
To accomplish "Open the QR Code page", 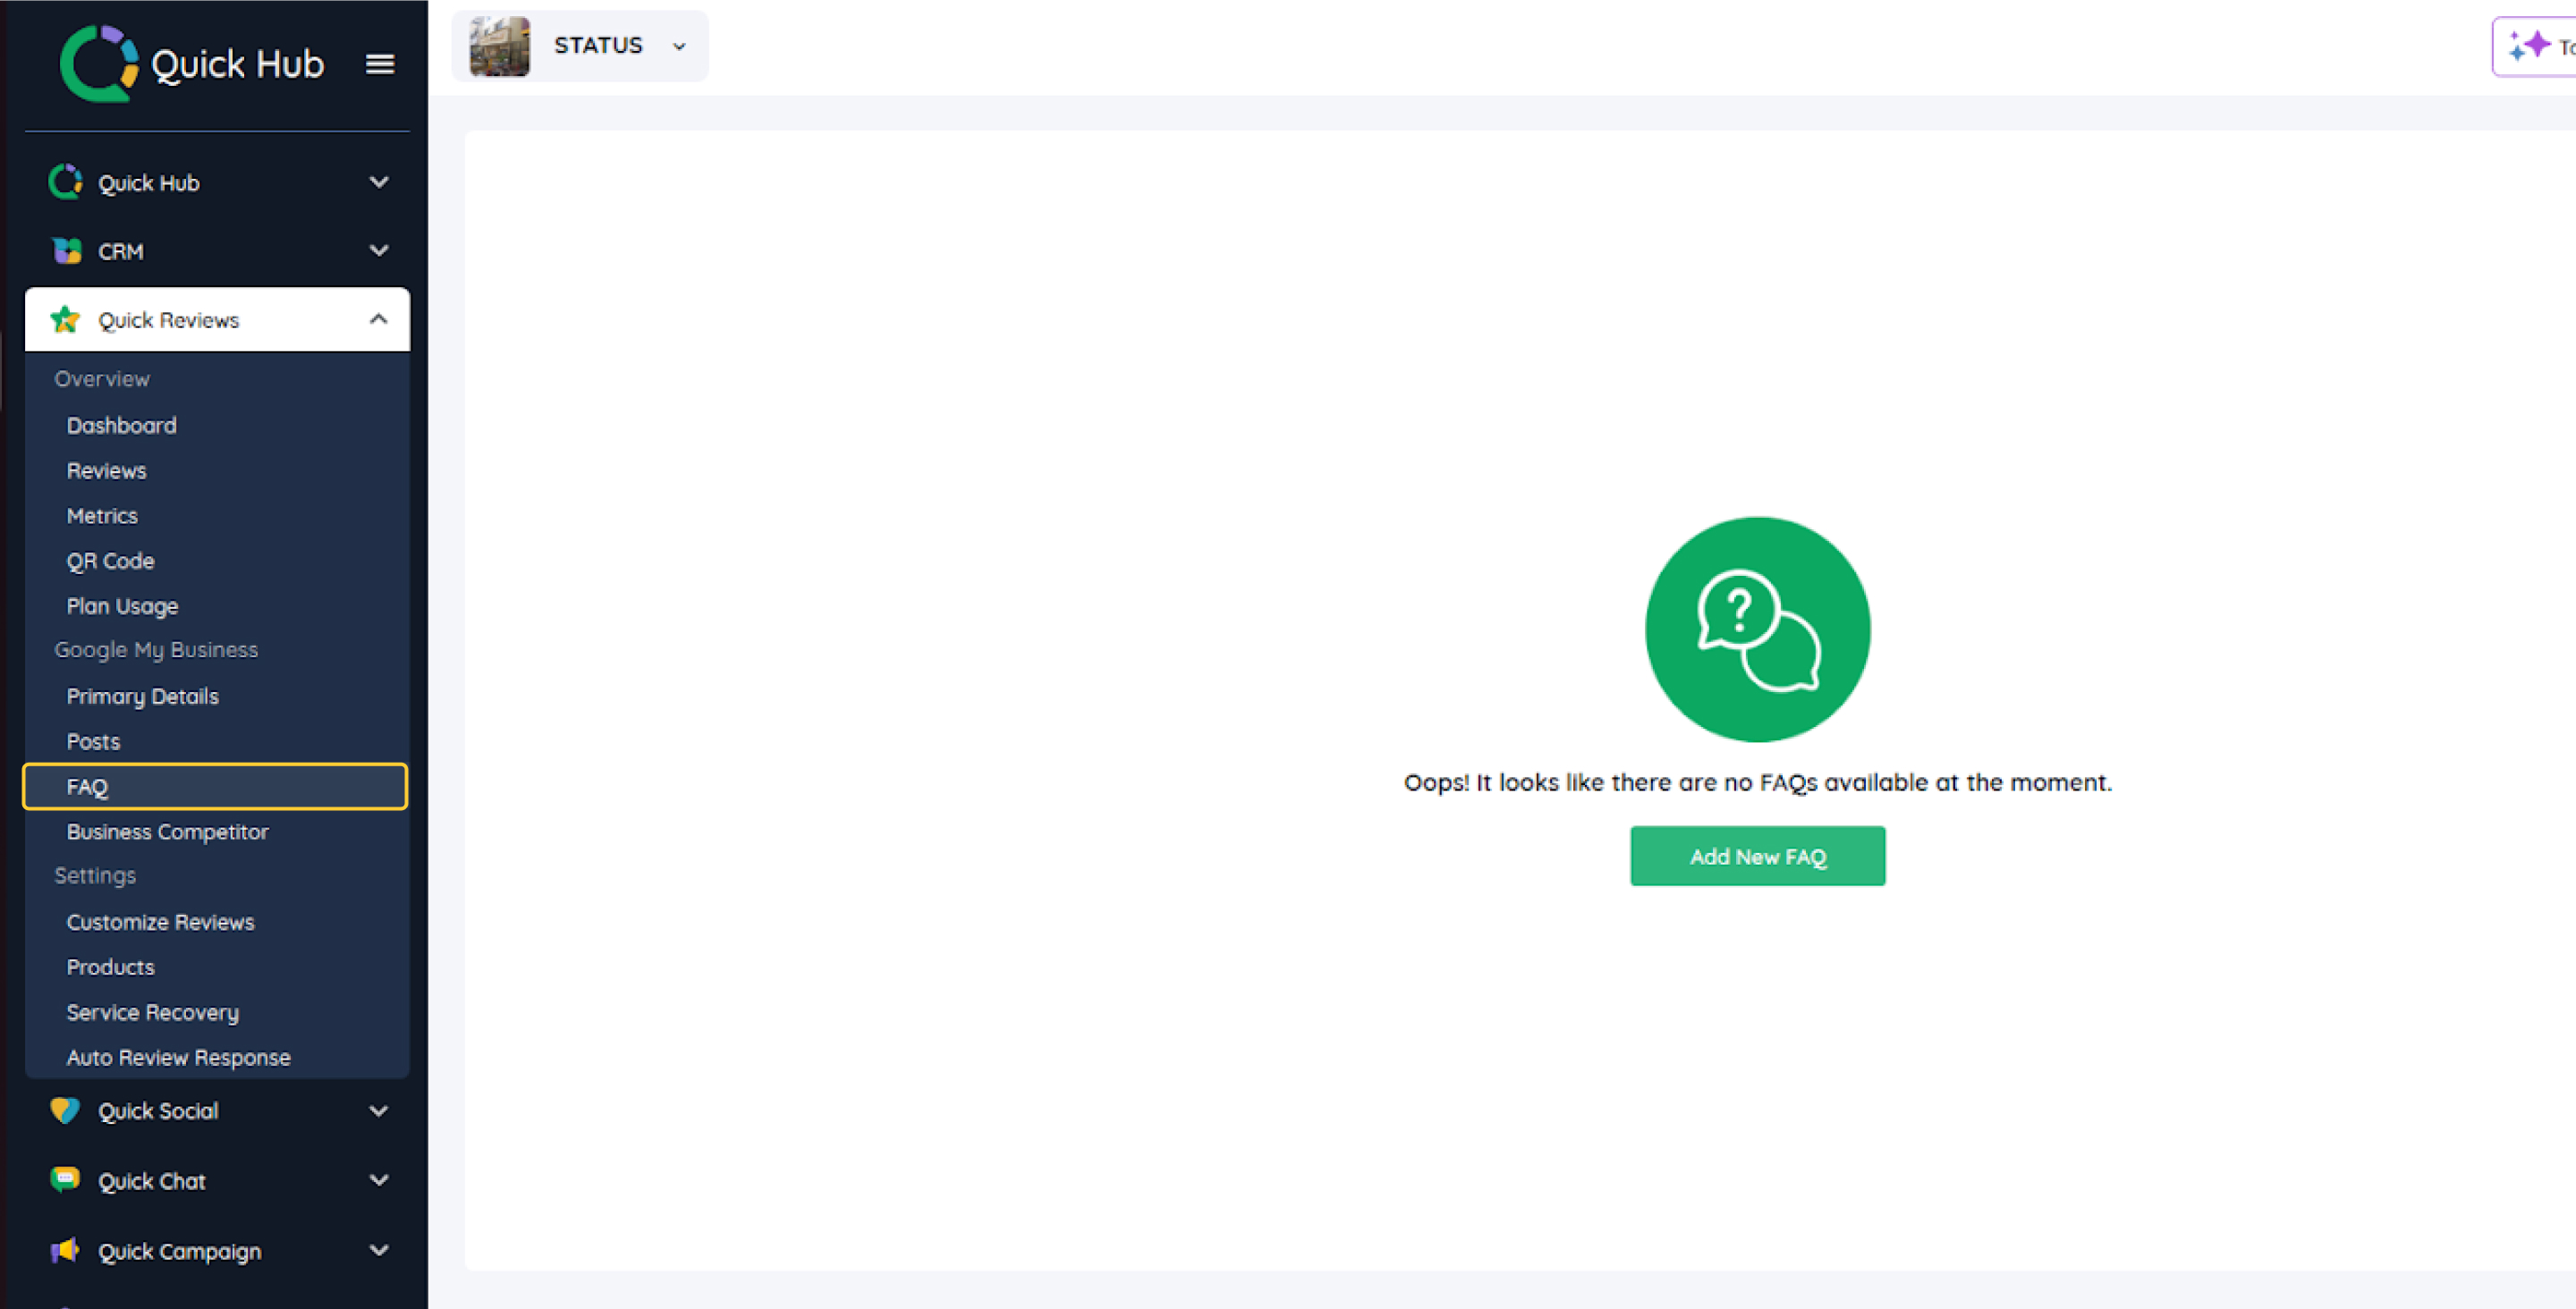I will pyautogui.click(x=110, y=561).
